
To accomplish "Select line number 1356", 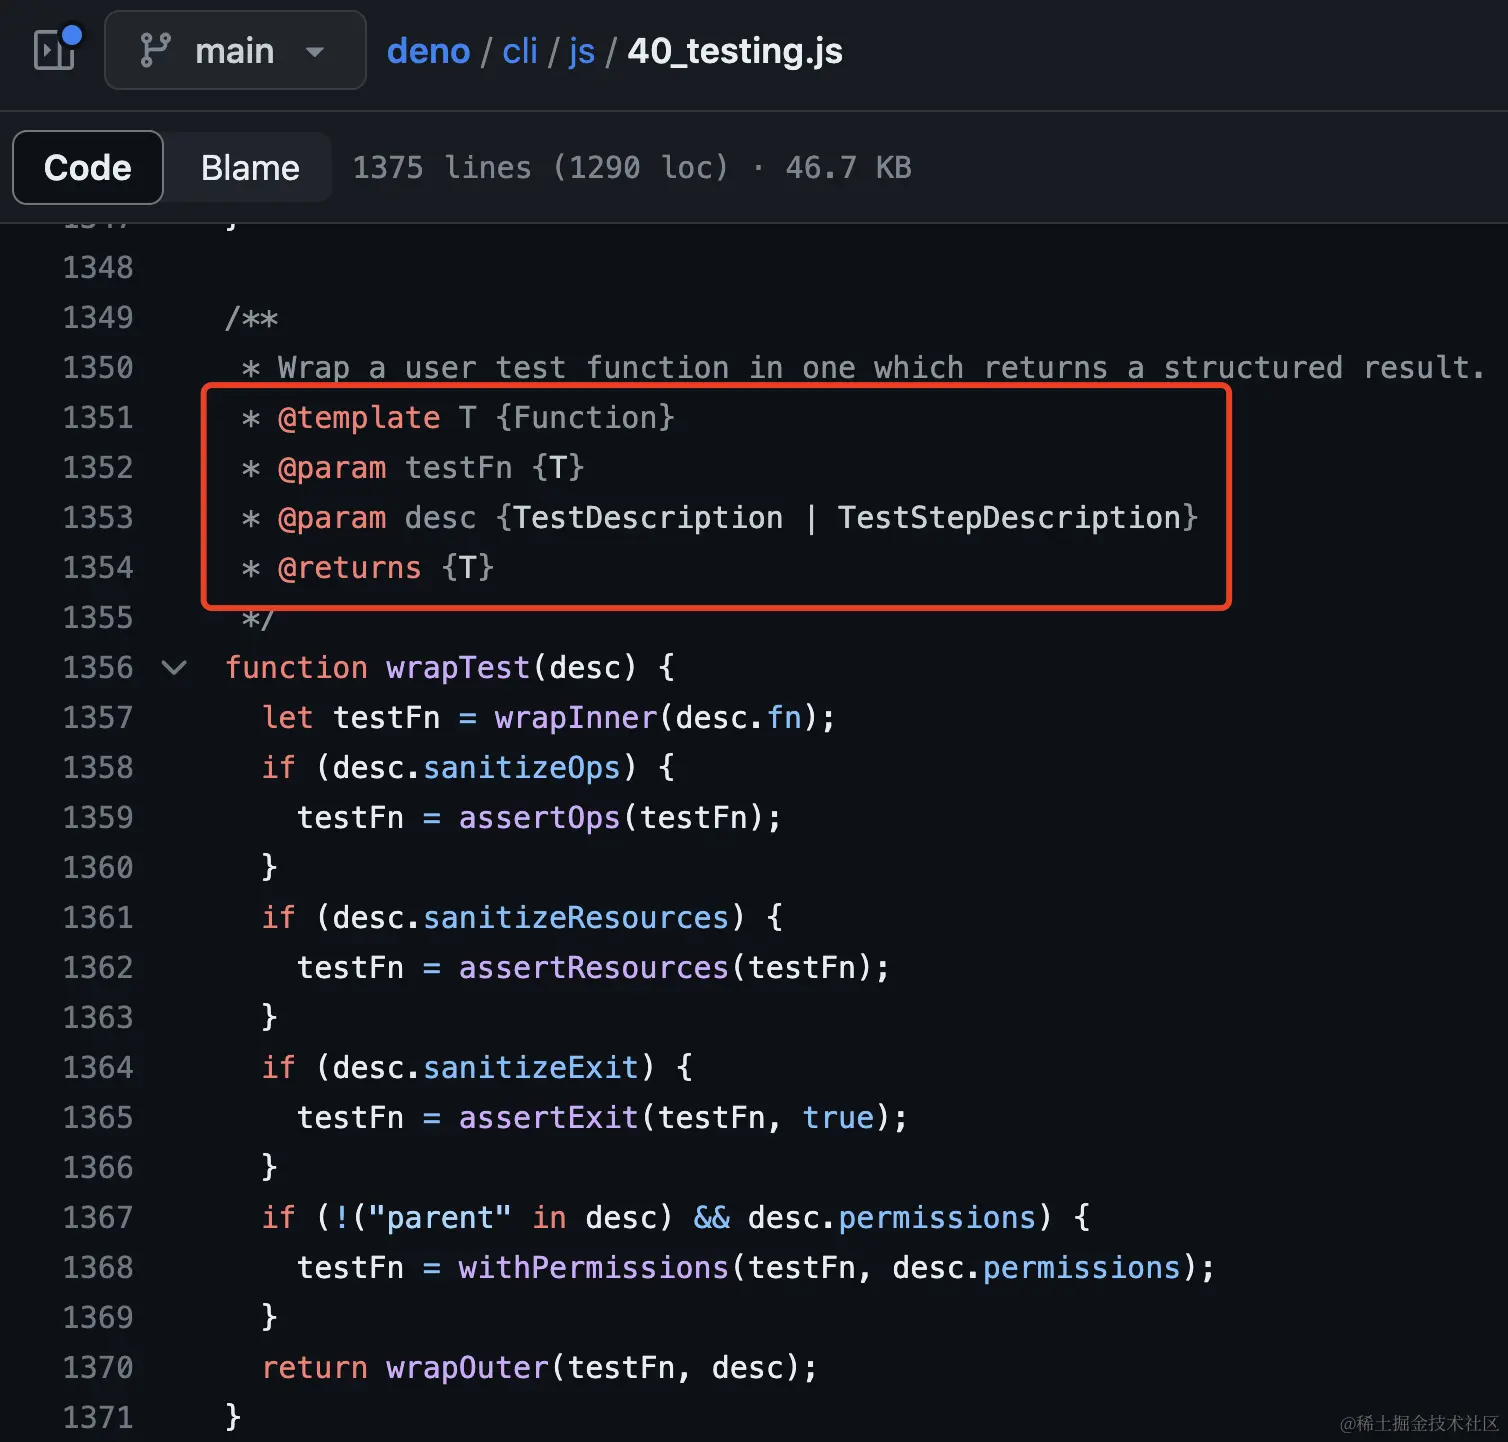I will click(97, 668).
